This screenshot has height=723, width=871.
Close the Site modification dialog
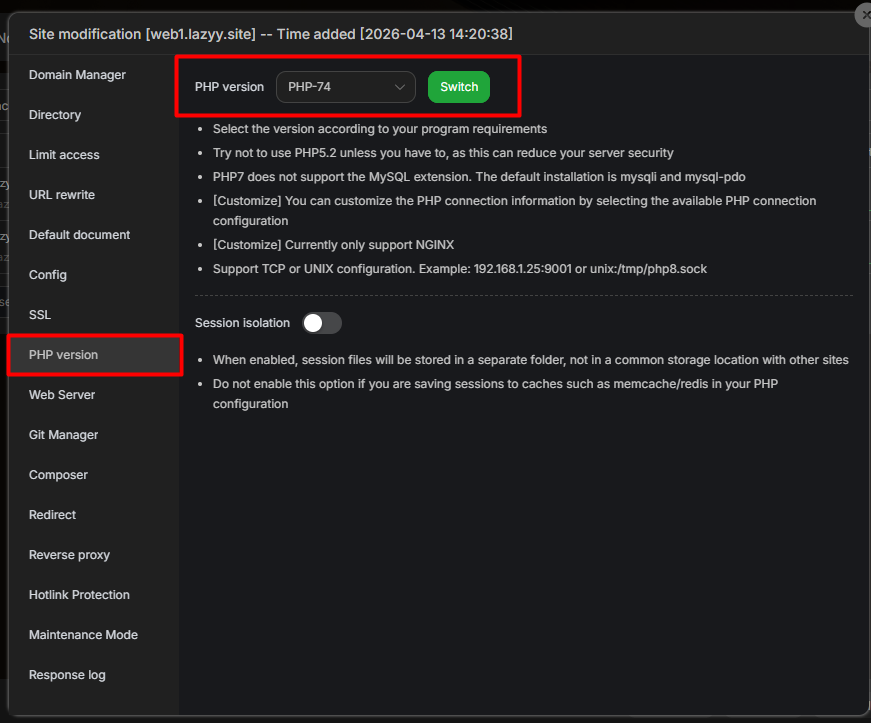point(863,16)
